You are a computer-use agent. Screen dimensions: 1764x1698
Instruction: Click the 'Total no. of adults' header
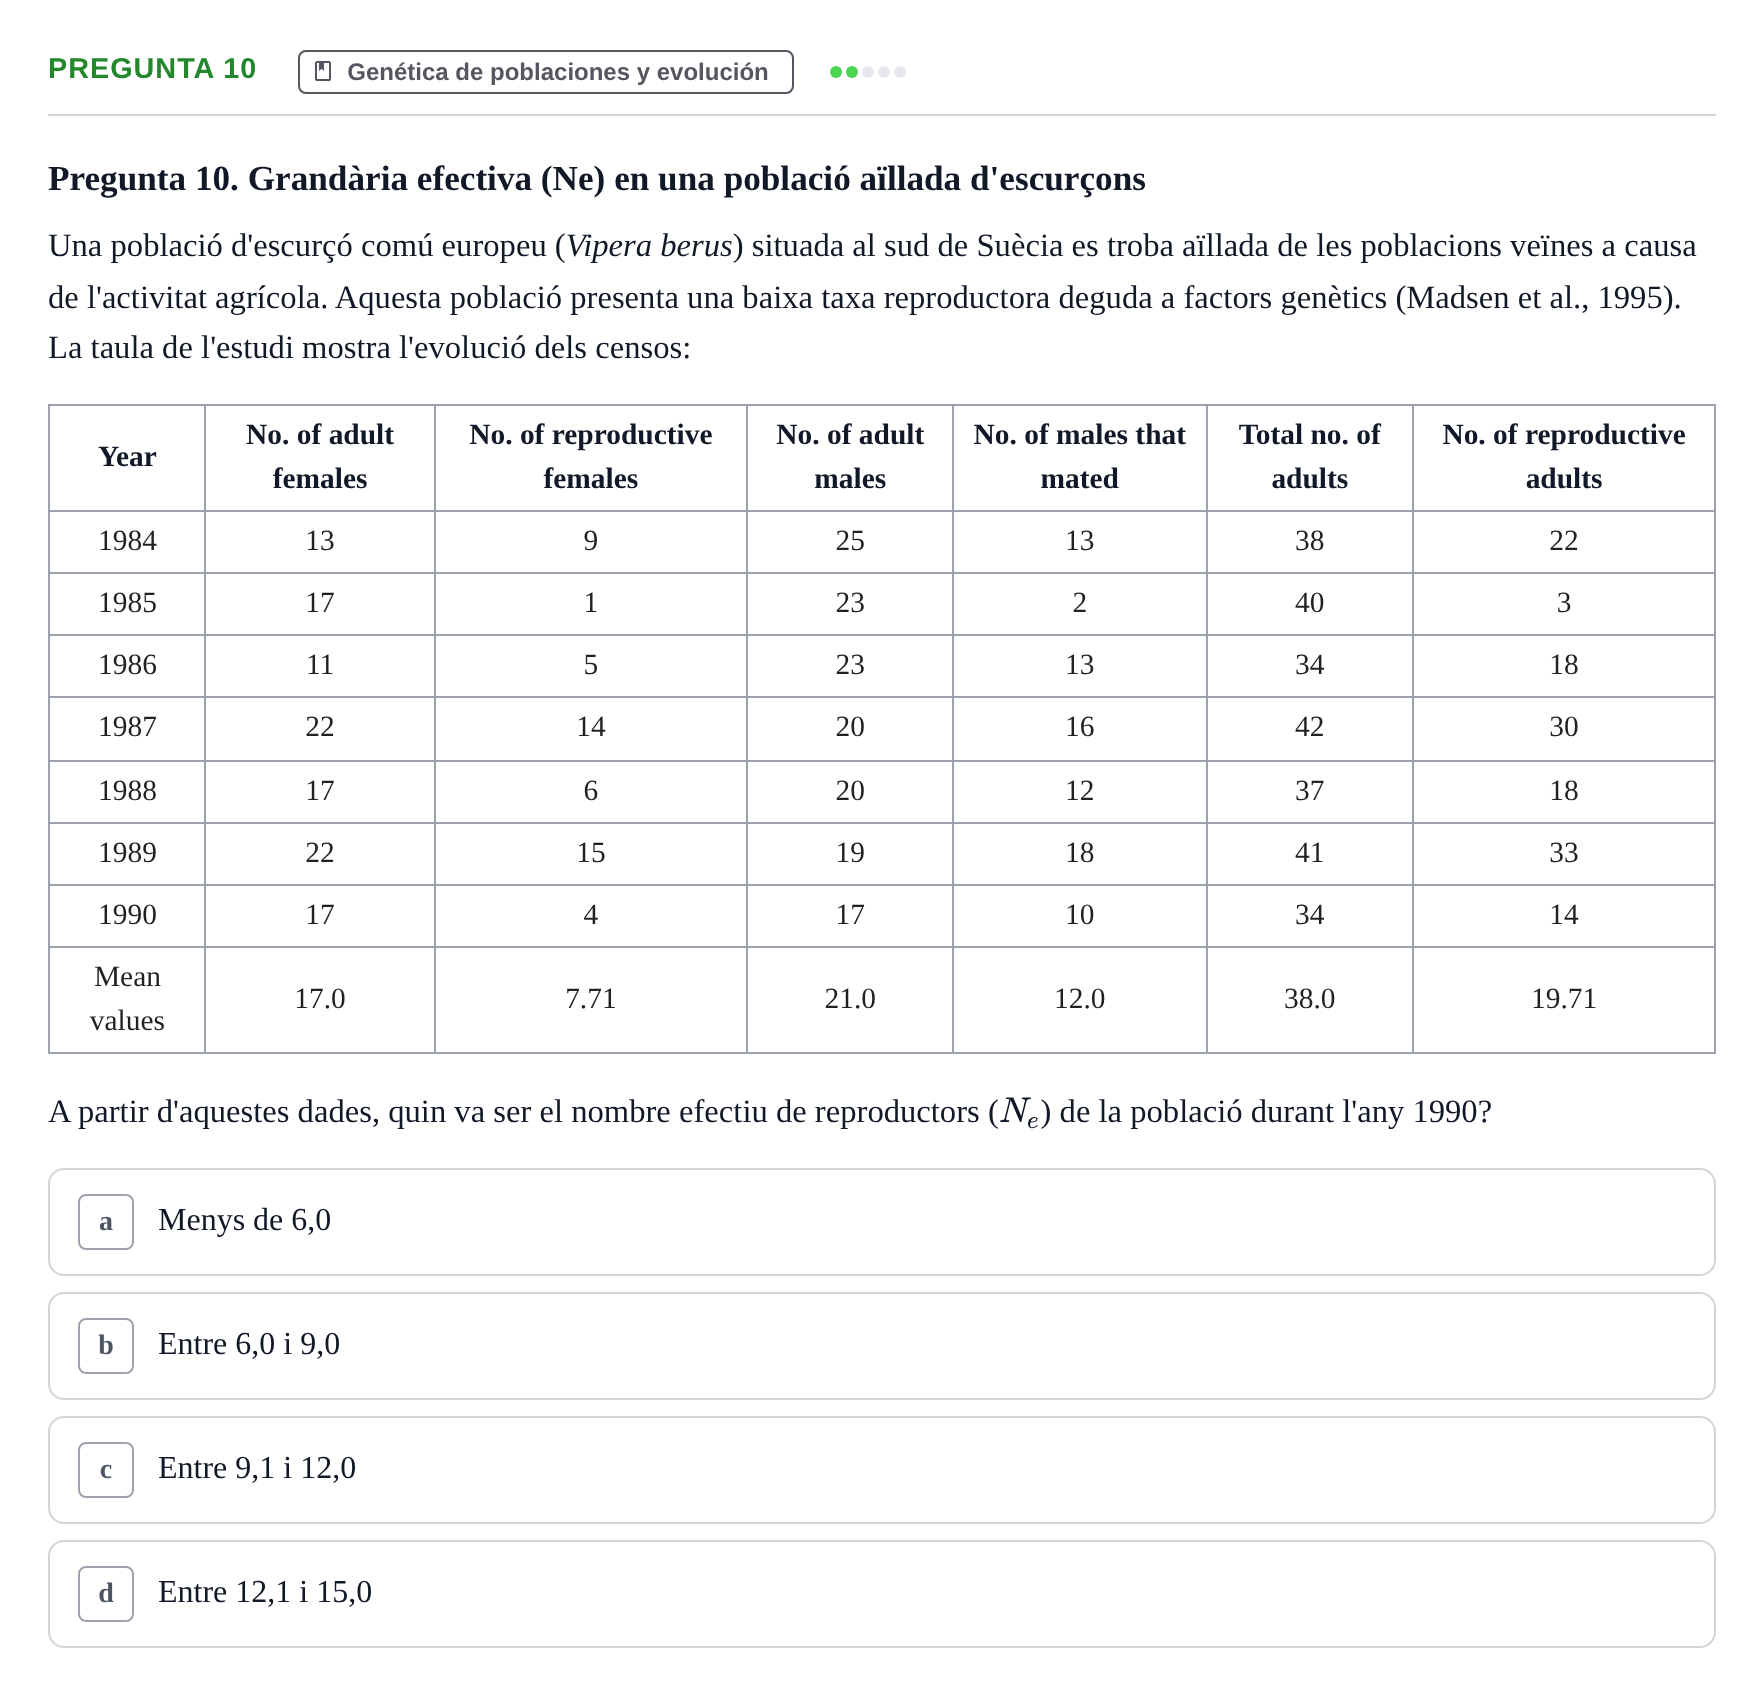(1310, 458)
